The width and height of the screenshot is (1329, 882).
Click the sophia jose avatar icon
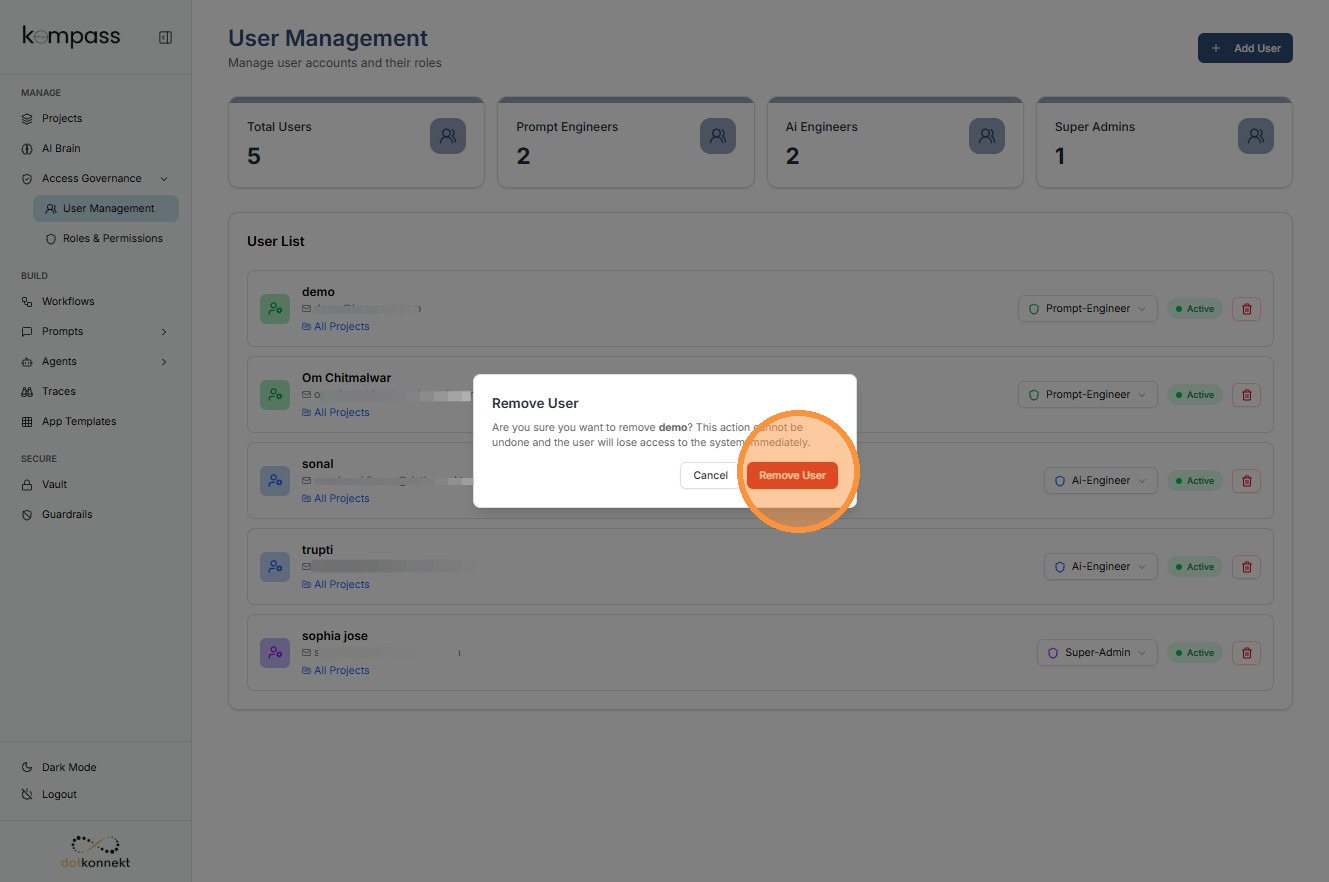tap(275, 653)
